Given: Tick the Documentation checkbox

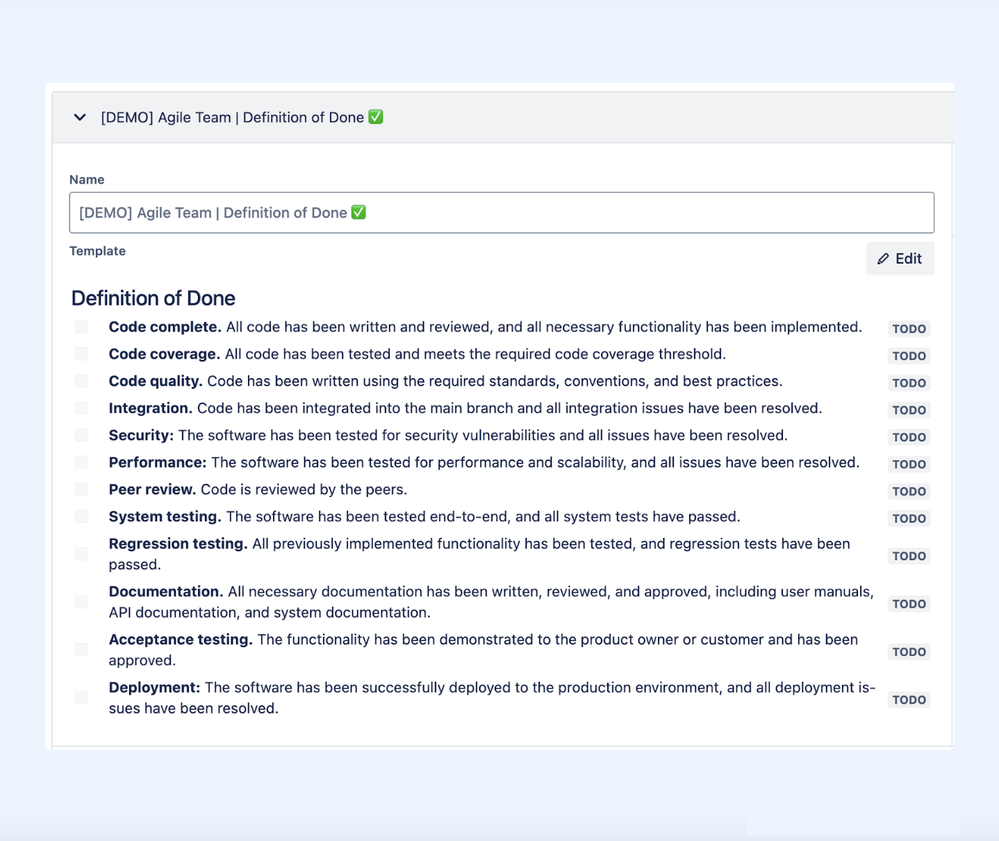Looking at the screenshot, I should [x=82, y=601].
